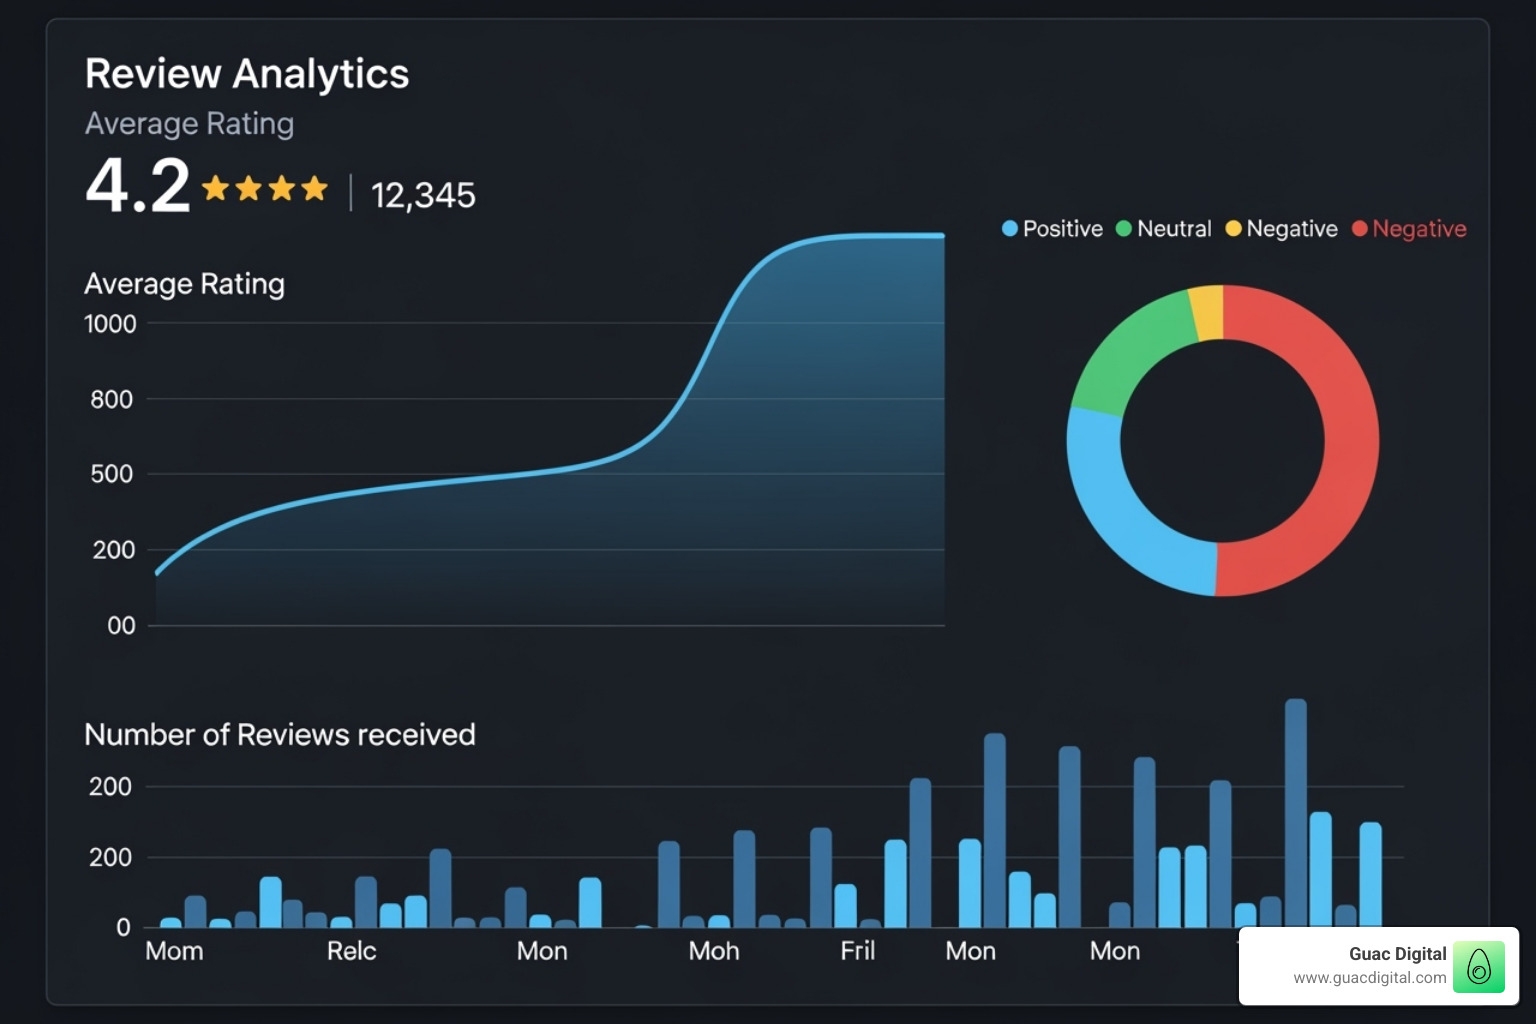Toggle the red-text Negative legend label
1536x1024 pixels.
pos(1419,229)
